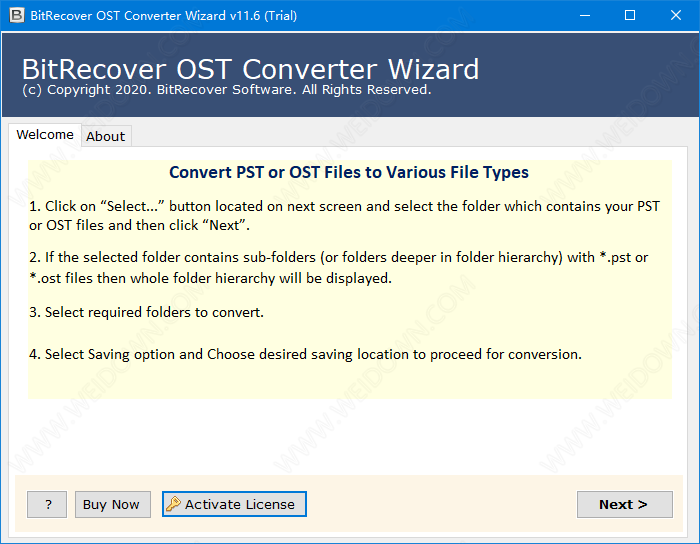The width and height of the screenshot is (700, 544).
Task: Click step 3 Select required folders text
Action: 146,312
